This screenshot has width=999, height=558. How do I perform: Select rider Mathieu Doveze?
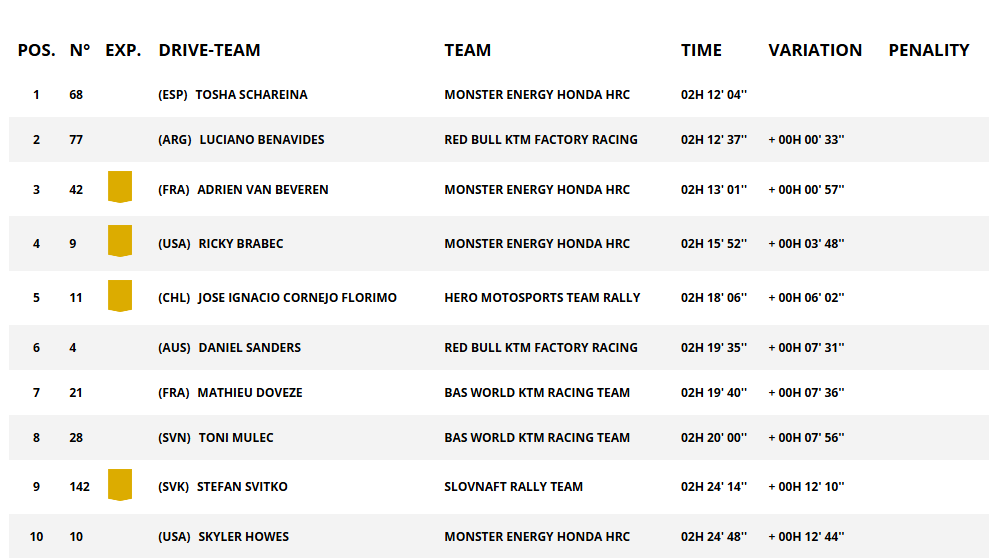(x=249, y=393)
